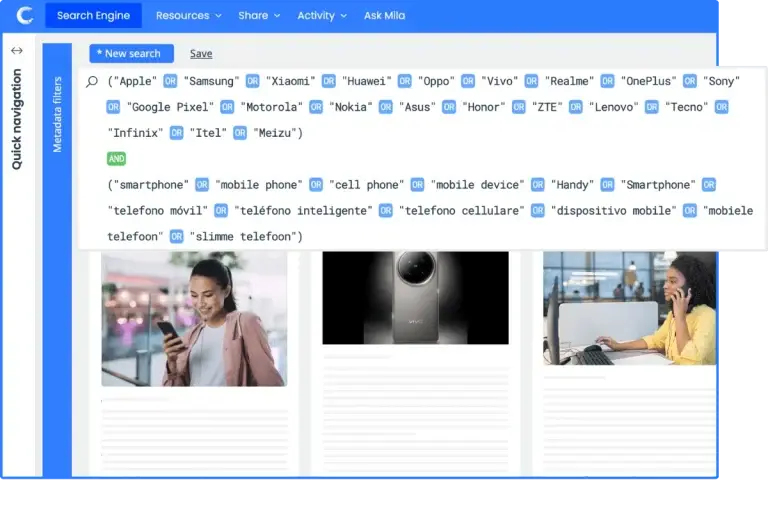768x512 pixels.
Task: Select the Search Engine tab
Action: (93, 16)
